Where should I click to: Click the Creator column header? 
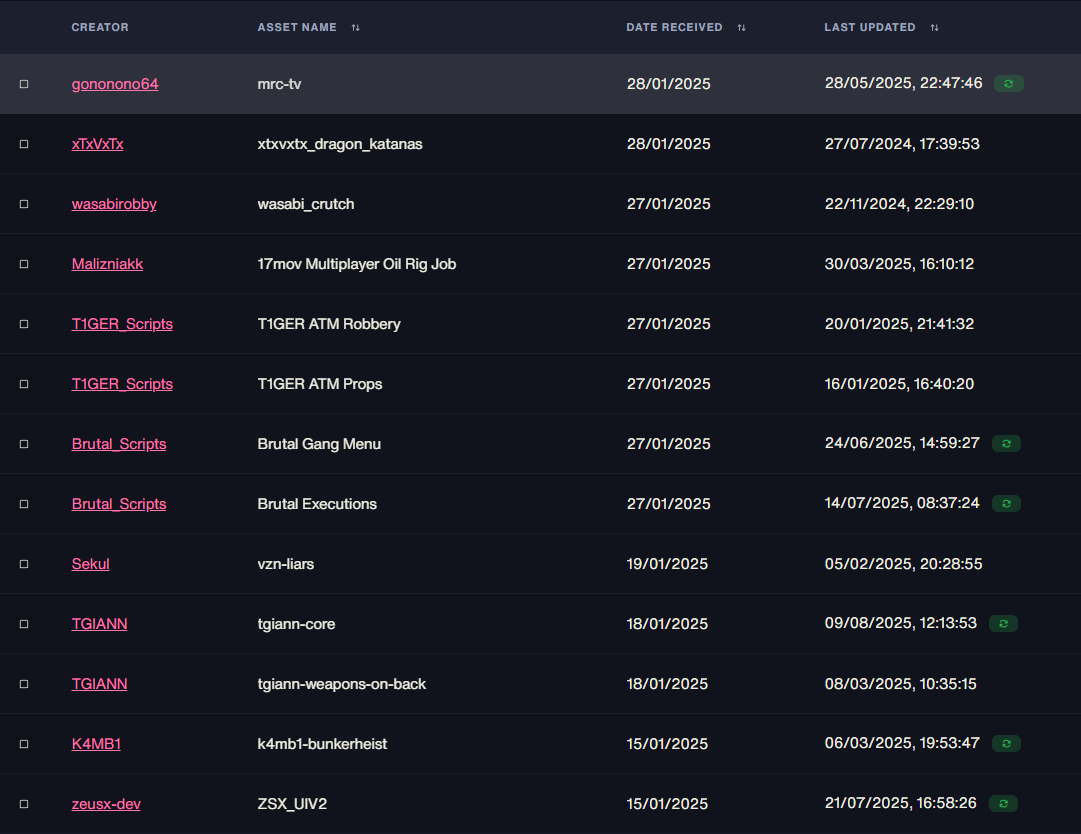coord(100,28)
